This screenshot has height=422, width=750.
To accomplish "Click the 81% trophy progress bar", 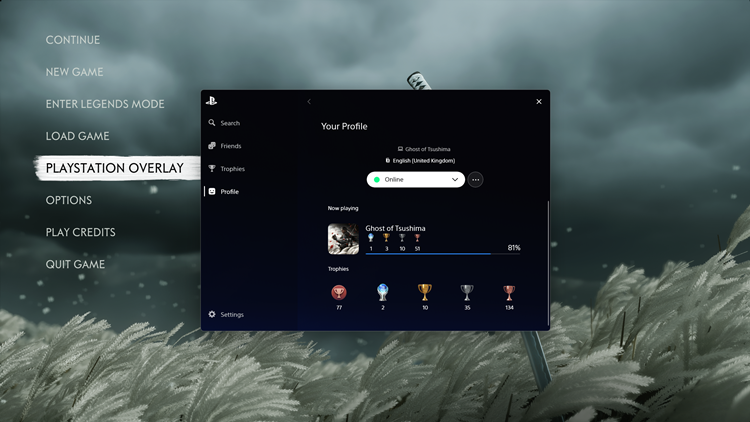I will 442,254.
